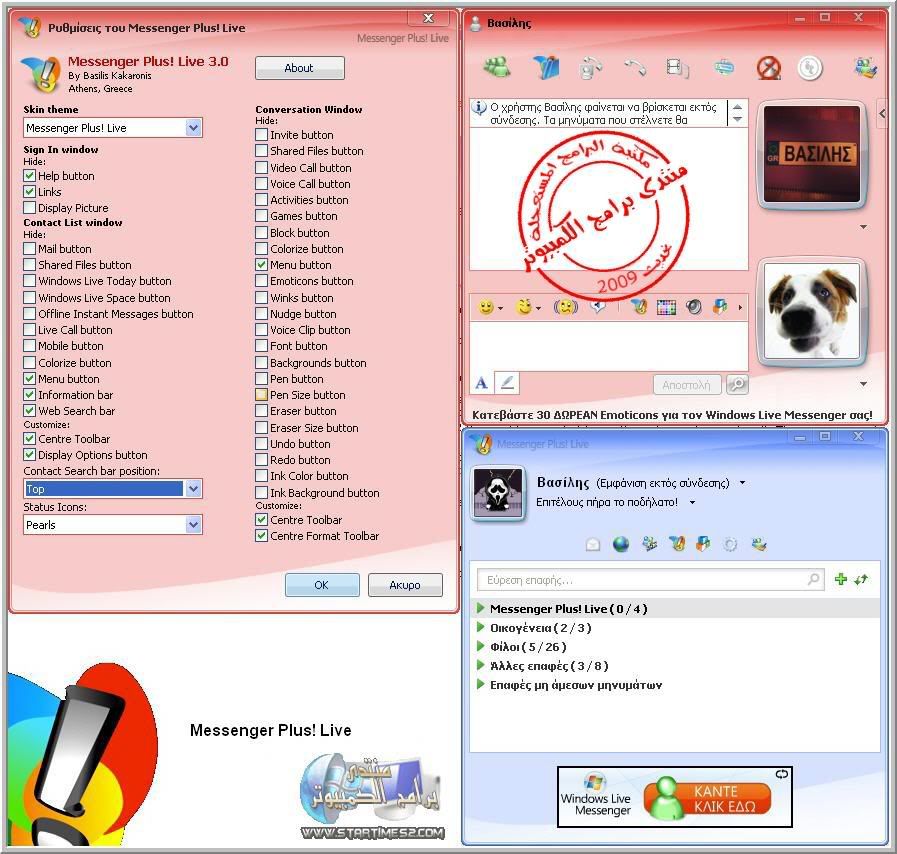Viewport: 897px width, 854px height.
Task: Expand the Οικογένεια contact group
Action: 481,627
